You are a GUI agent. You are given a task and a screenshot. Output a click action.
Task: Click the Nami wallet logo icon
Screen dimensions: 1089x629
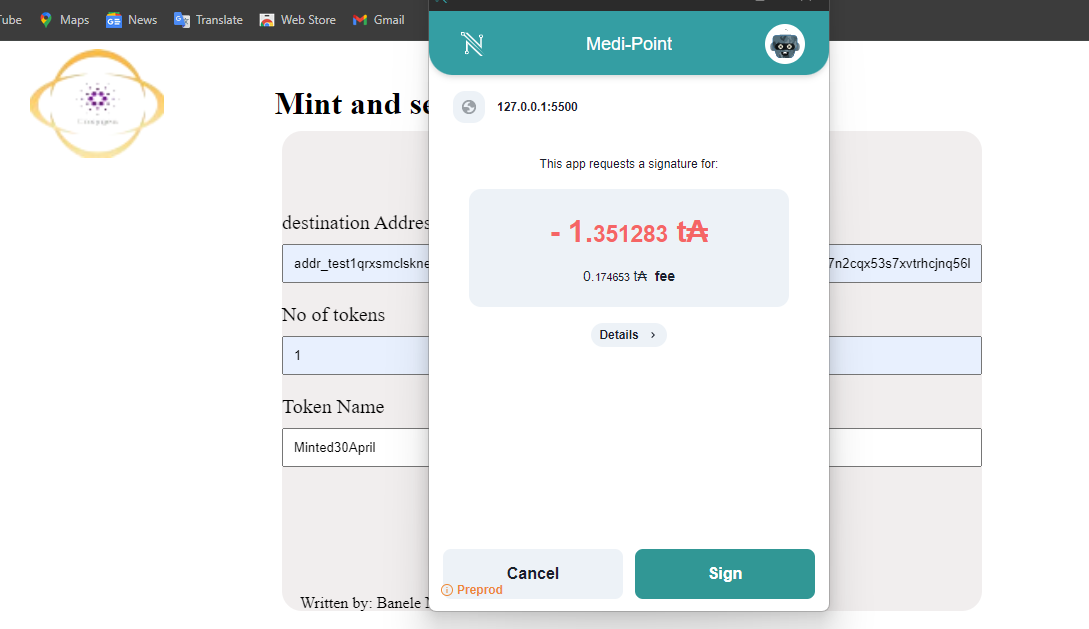point(472,44)
